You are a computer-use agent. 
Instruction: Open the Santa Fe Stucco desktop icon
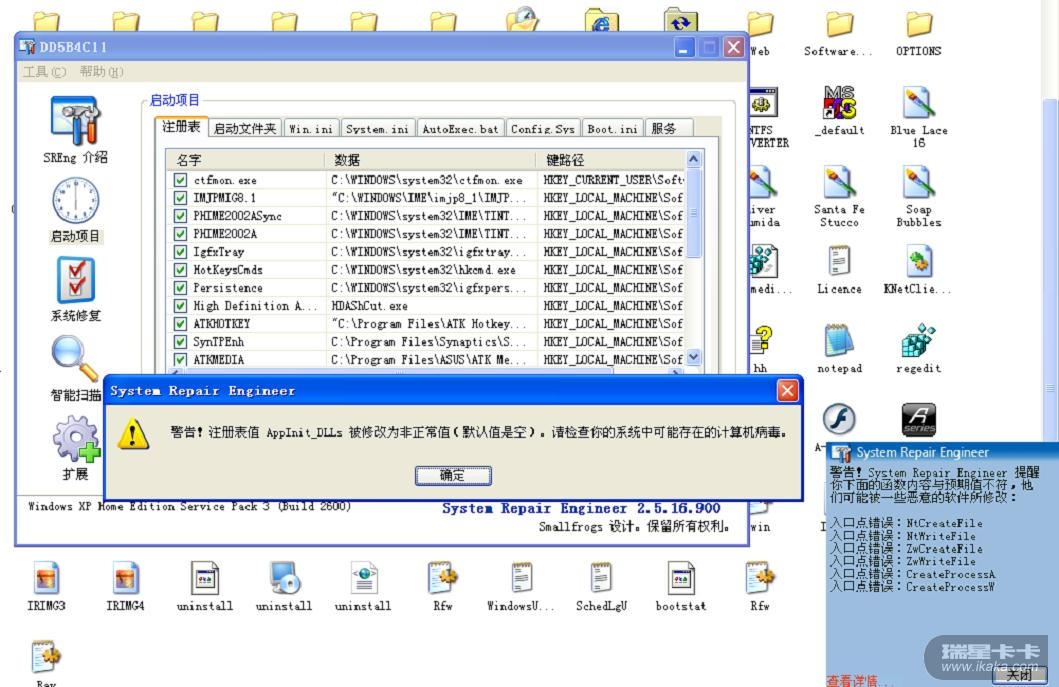point(839,182)
